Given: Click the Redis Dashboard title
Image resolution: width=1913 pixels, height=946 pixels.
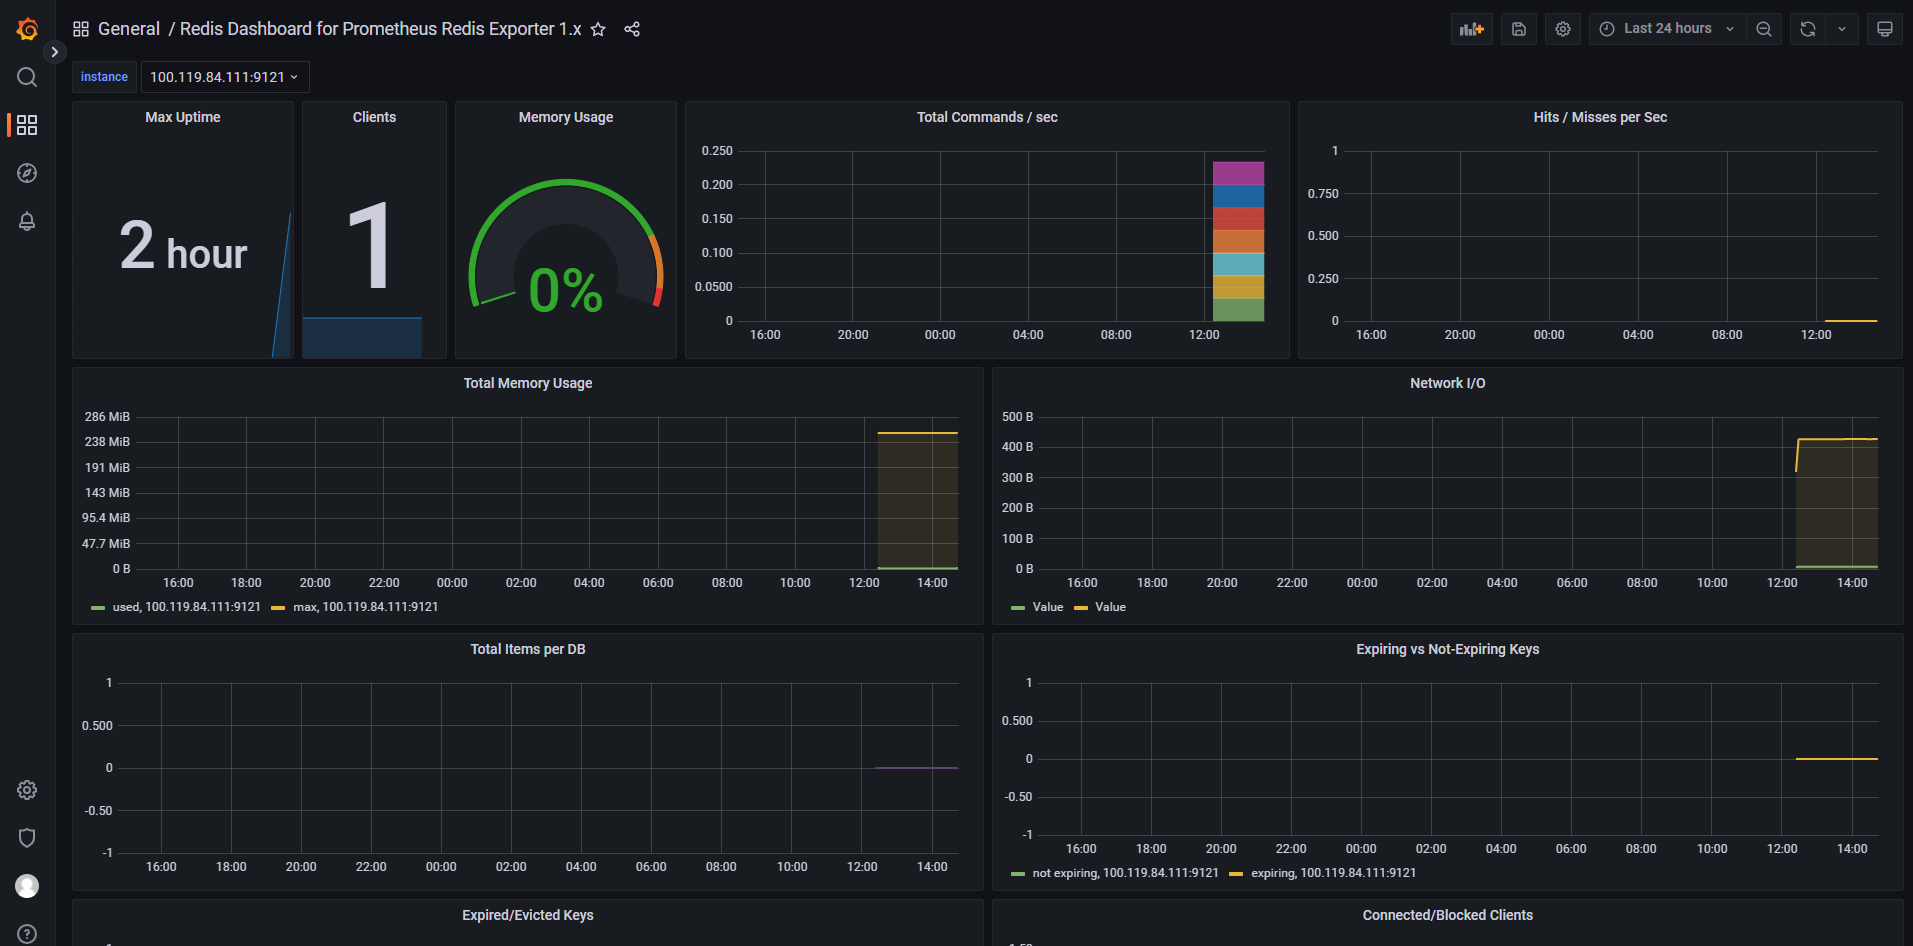Looking at the screenshot, I should pyautogui.click(x=380, y=29).
